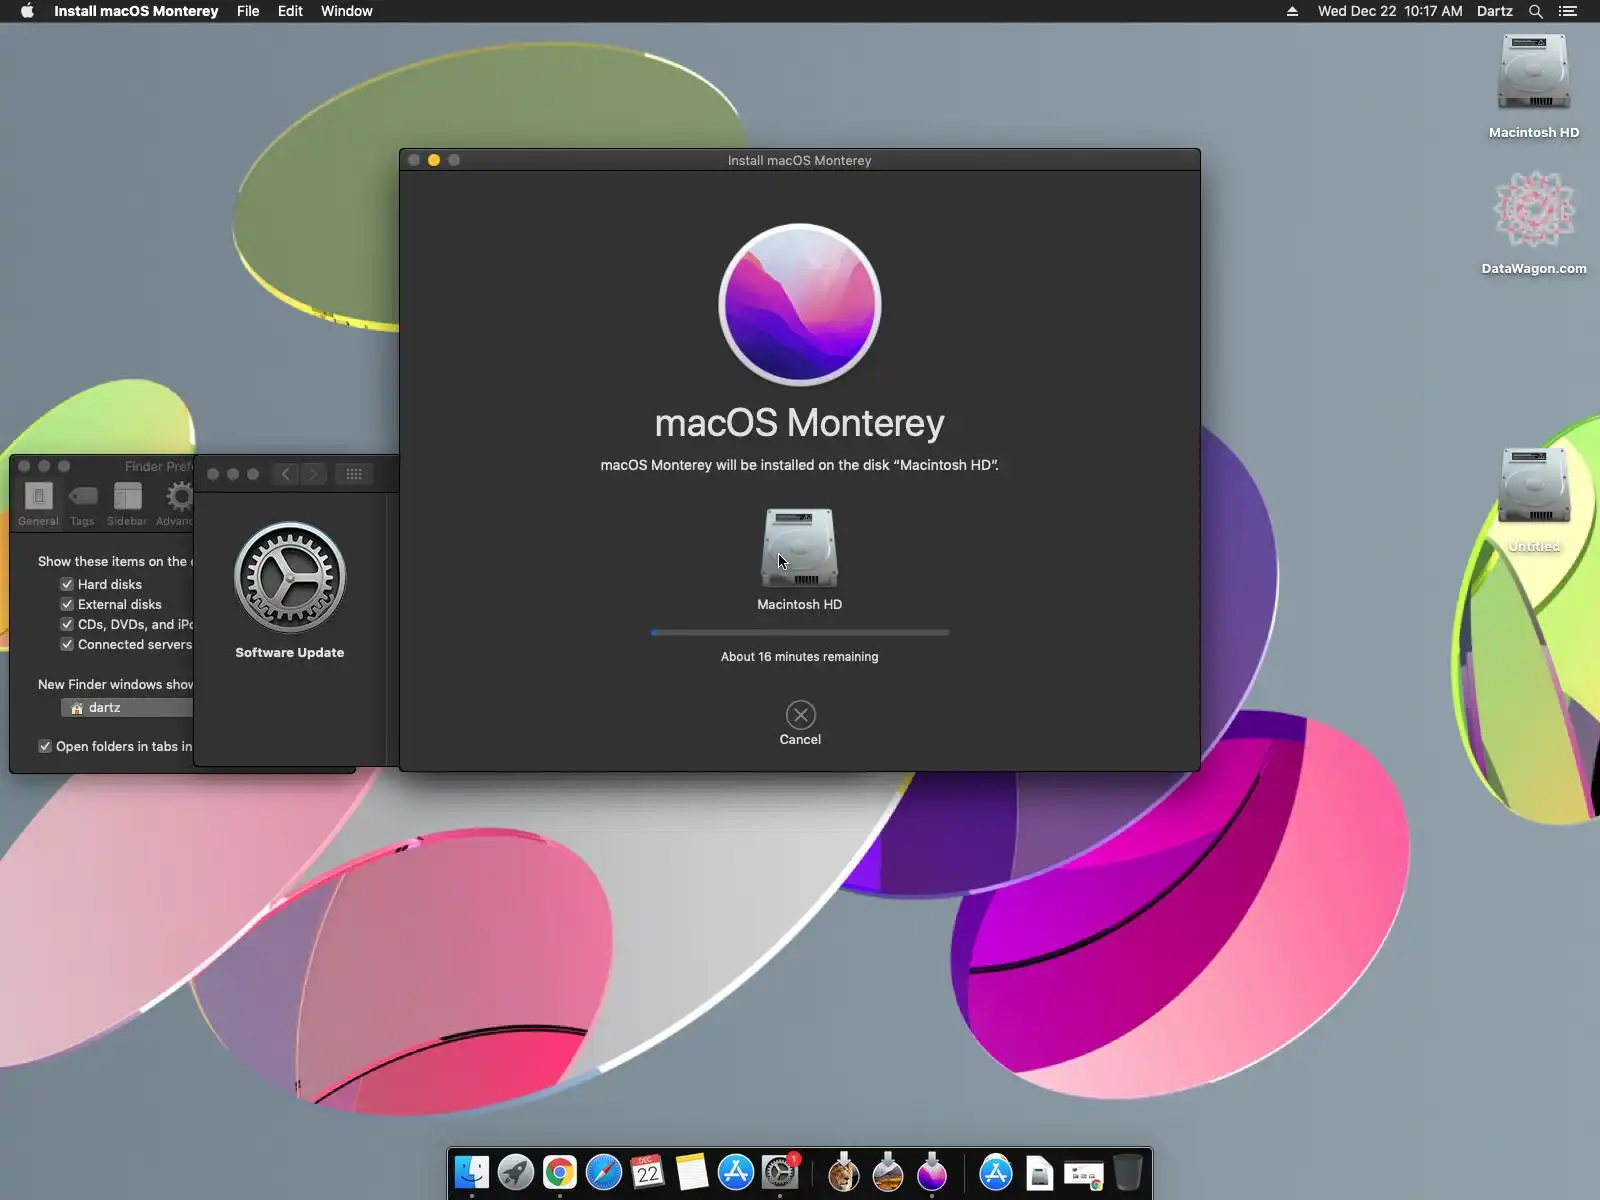Minimize the Install macOS Monterey window
This screenshot has width=1600, height=1200.
[434, 160]
